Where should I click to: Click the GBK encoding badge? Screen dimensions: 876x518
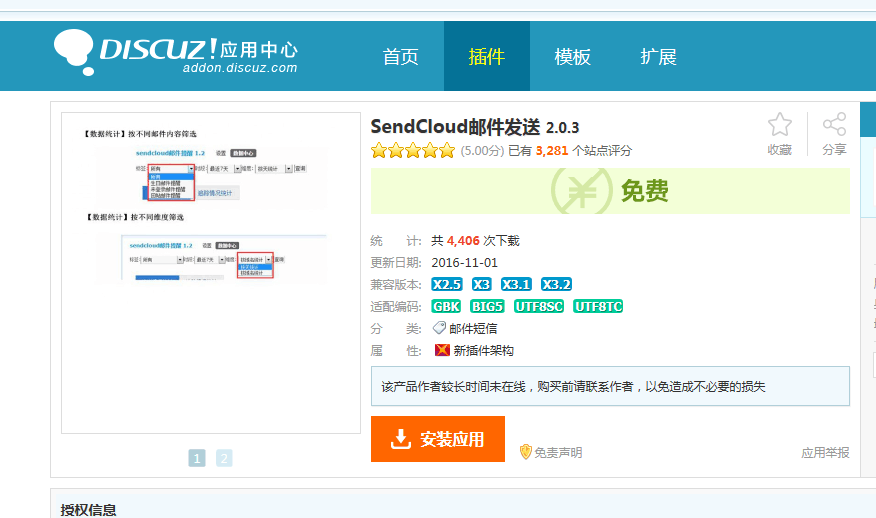point(446,306)
